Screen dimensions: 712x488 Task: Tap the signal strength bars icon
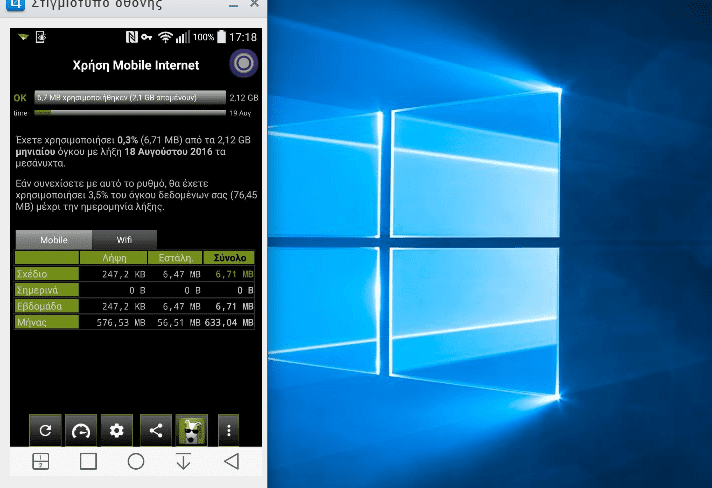(183, 37)
